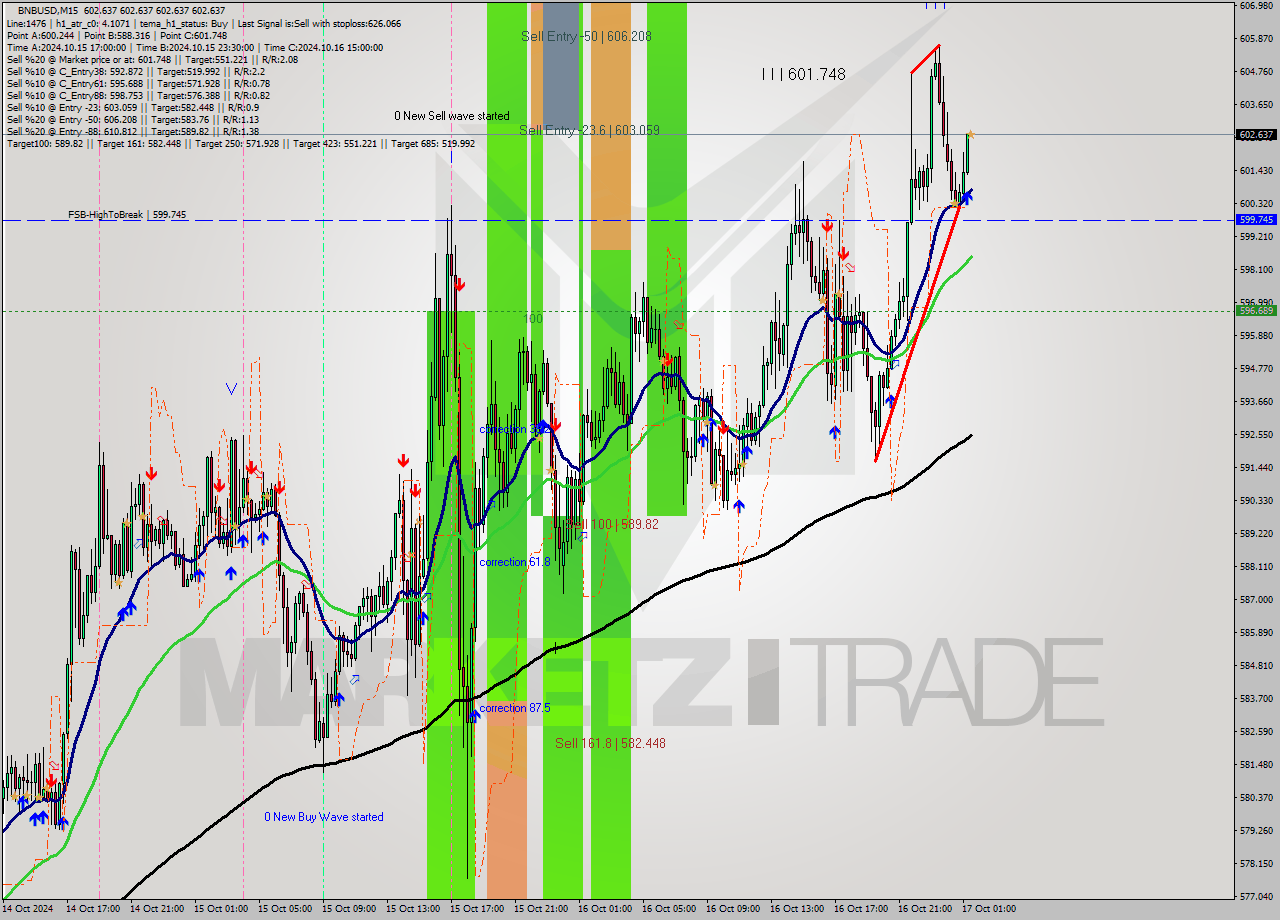Image resolution: width=1280 pixels, height=920 pixels.
Task: Click the 603.650 price axis value
Action: [1256, 105]
